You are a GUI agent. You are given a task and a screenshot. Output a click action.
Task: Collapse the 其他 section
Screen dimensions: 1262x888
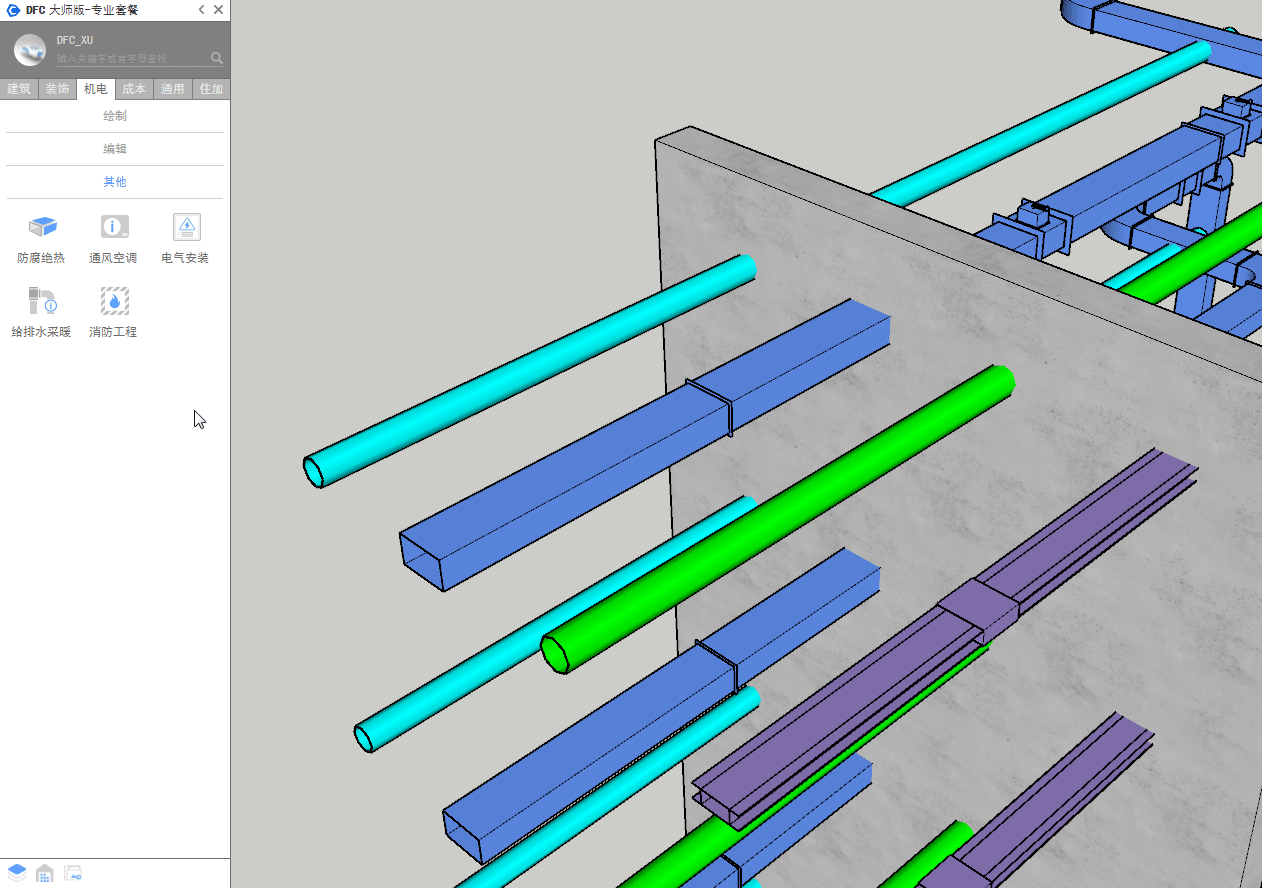pyautogui.click(x=115, y=182)
